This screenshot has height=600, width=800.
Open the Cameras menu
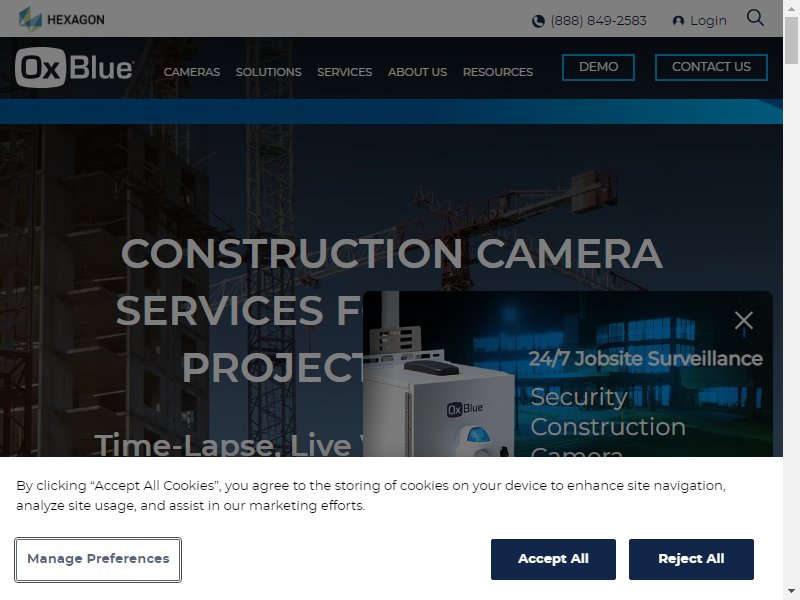(192, 72)
